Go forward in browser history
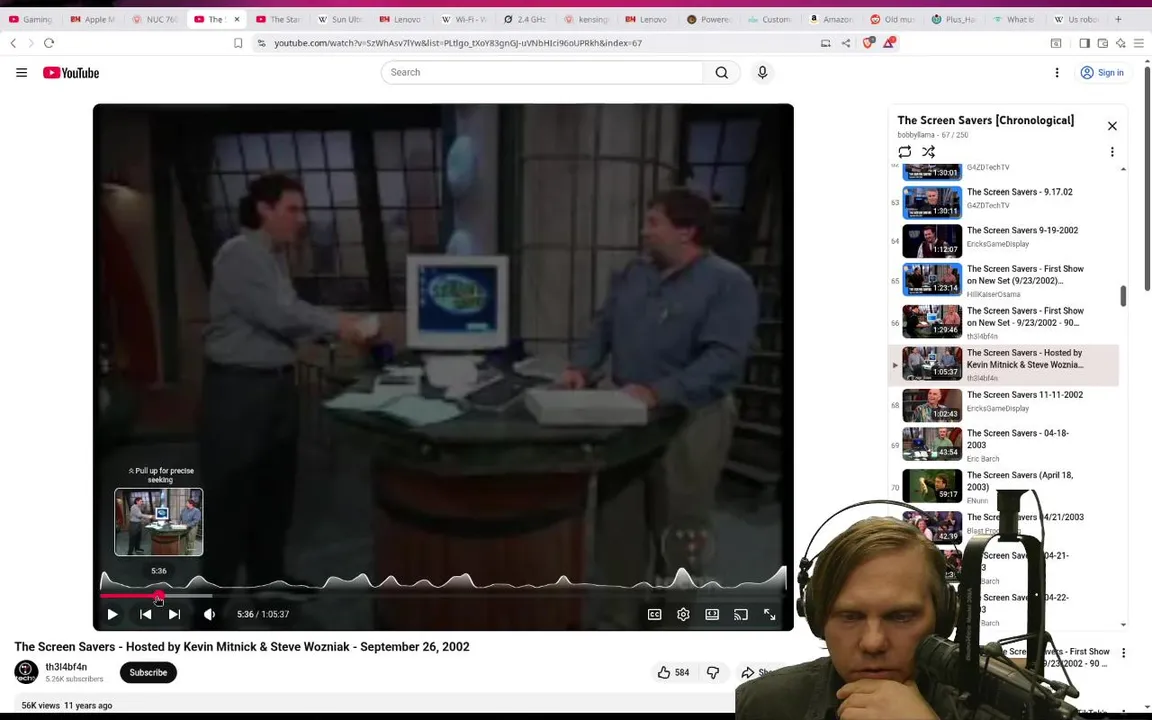 pos(31,43)
